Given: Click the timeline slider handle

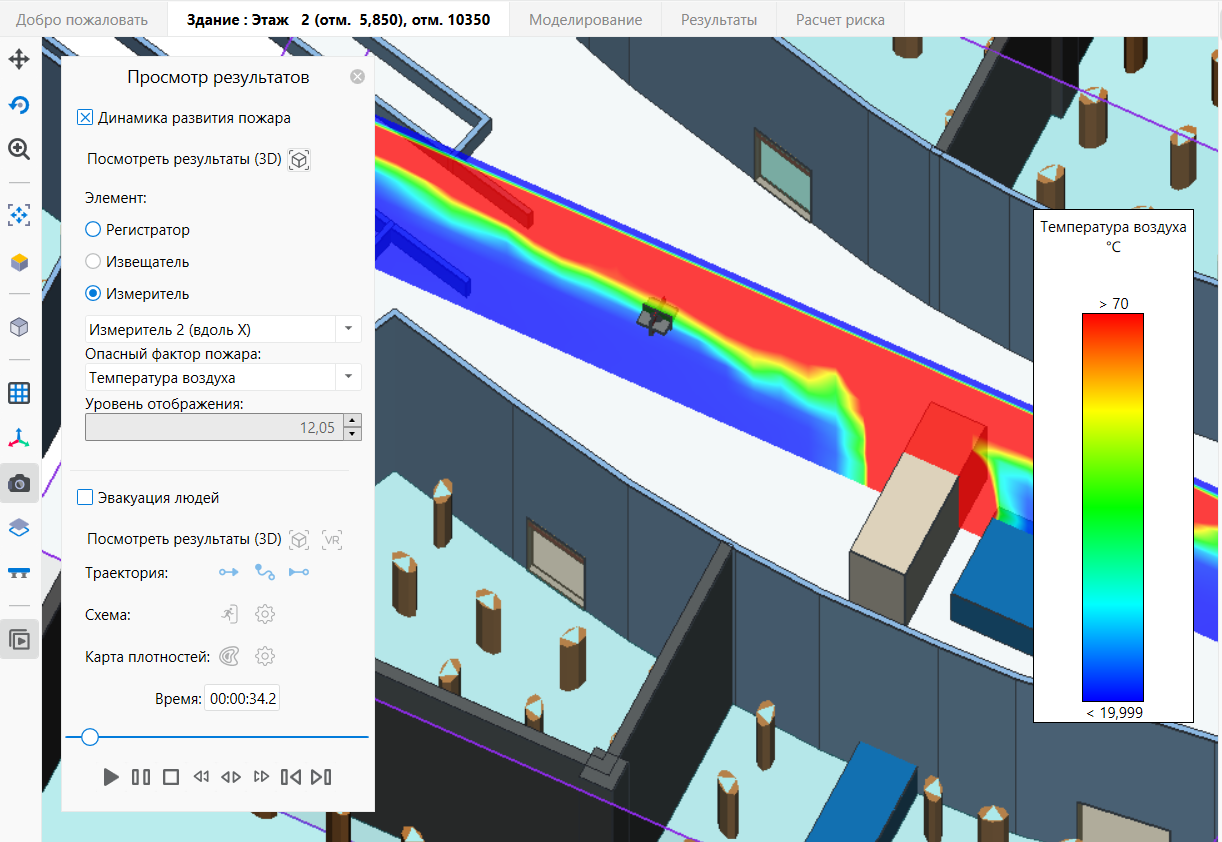Looking at the screenshot, I should (x=90, y=737).
